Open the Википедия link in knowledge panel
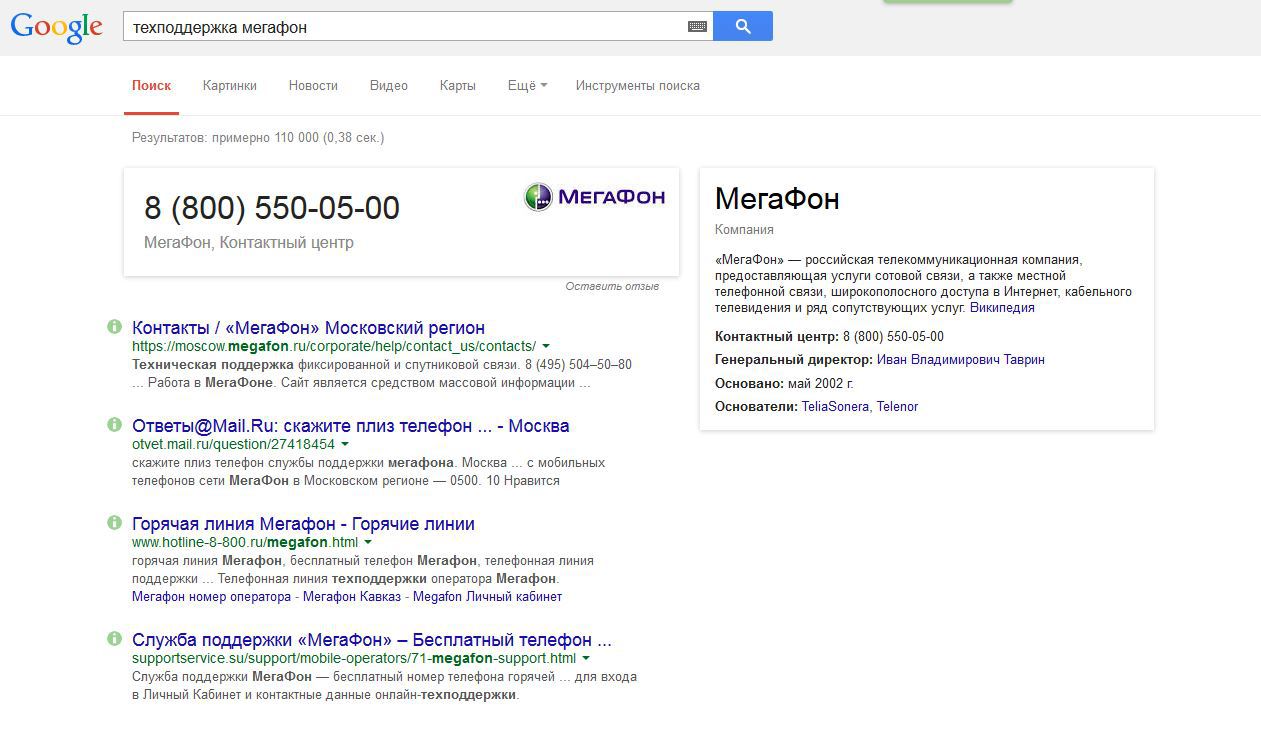1261x729 pixels. click(1002, 308)
